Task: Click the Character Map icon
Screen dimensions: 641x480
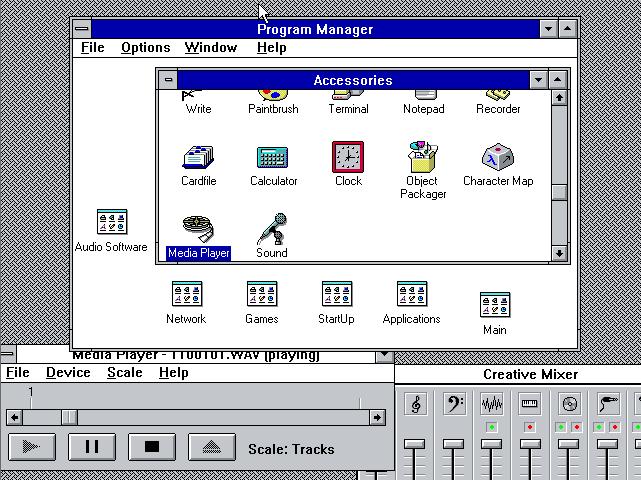Action: [x=498, y=157]
